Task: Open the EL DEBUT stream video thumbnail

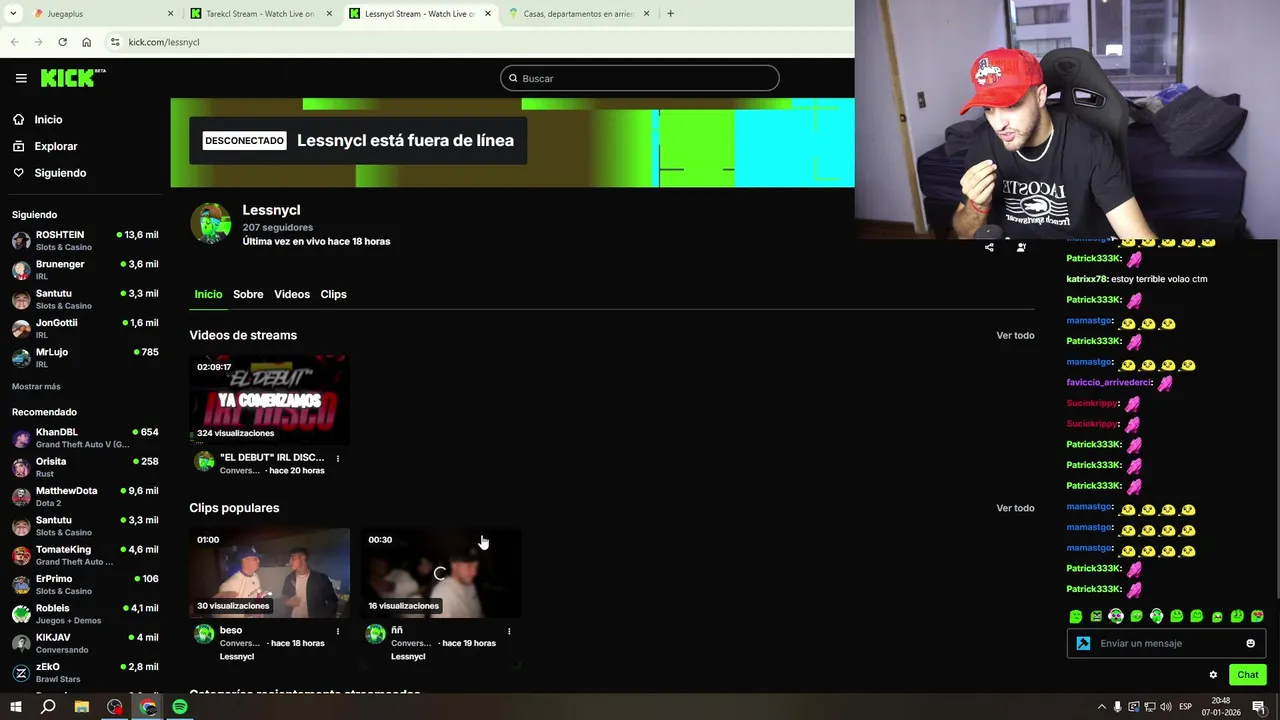Action: pyautogui.click(x=270, y=400)
